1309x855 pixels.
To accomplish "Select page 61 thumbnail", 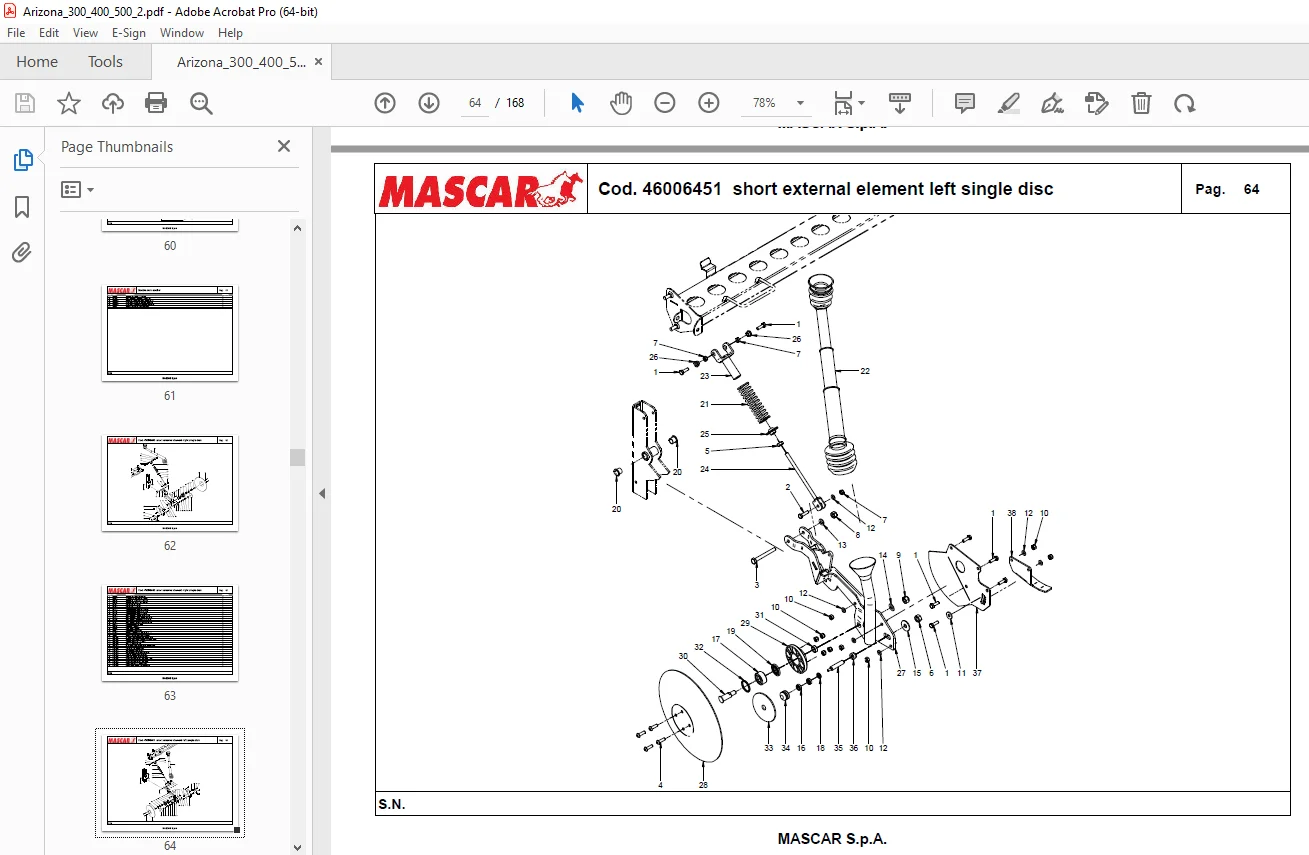I will 170,333.
